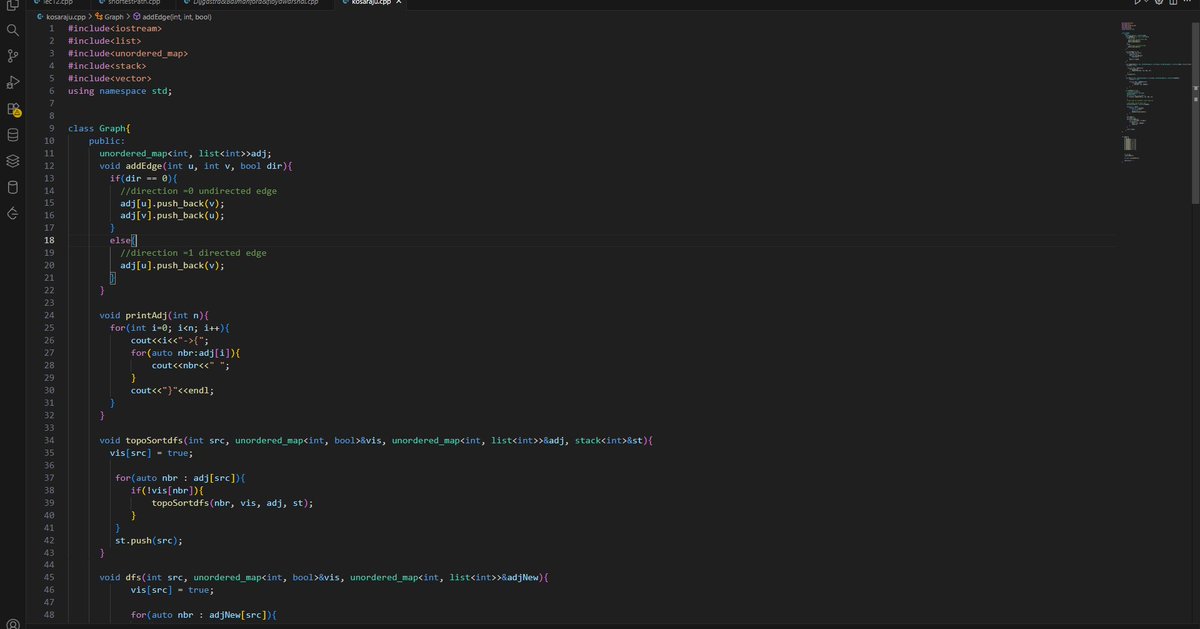Screen dimensions: 1200x629
Task: Click the addEdge method symbol icon in breadcrumb
Action: 137,17
